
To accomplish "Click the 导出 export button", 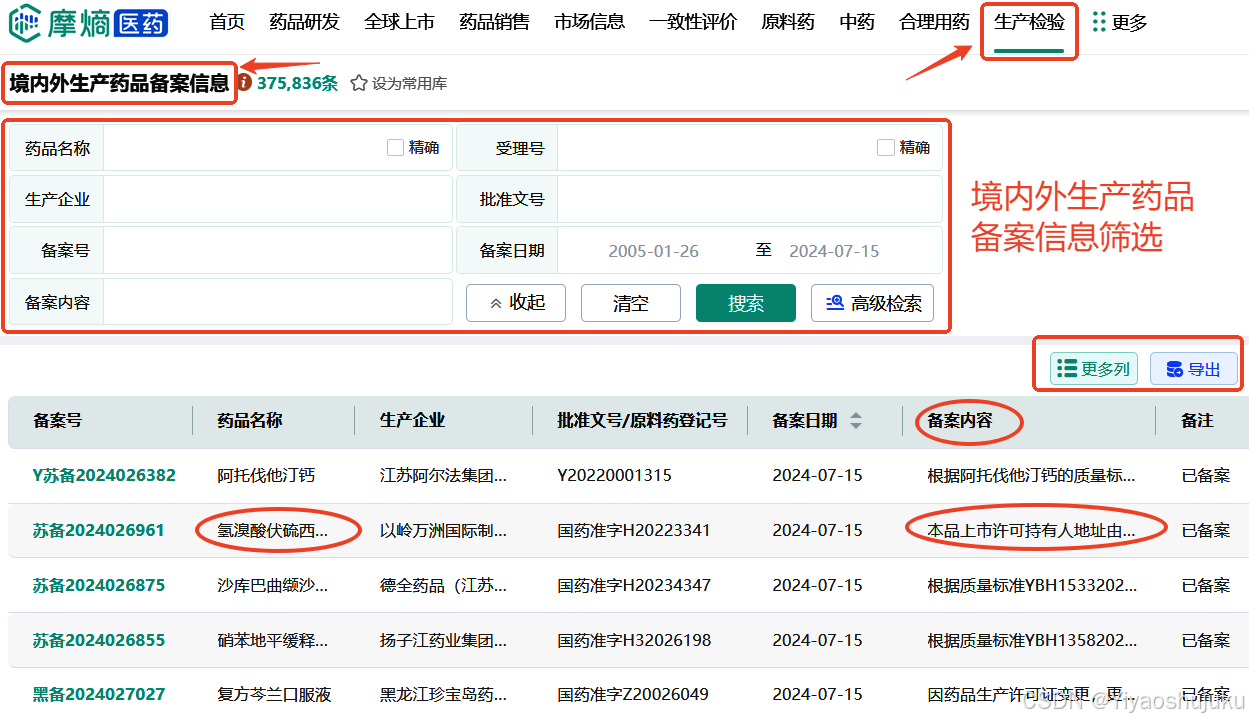I will [x=1194, y=369].
